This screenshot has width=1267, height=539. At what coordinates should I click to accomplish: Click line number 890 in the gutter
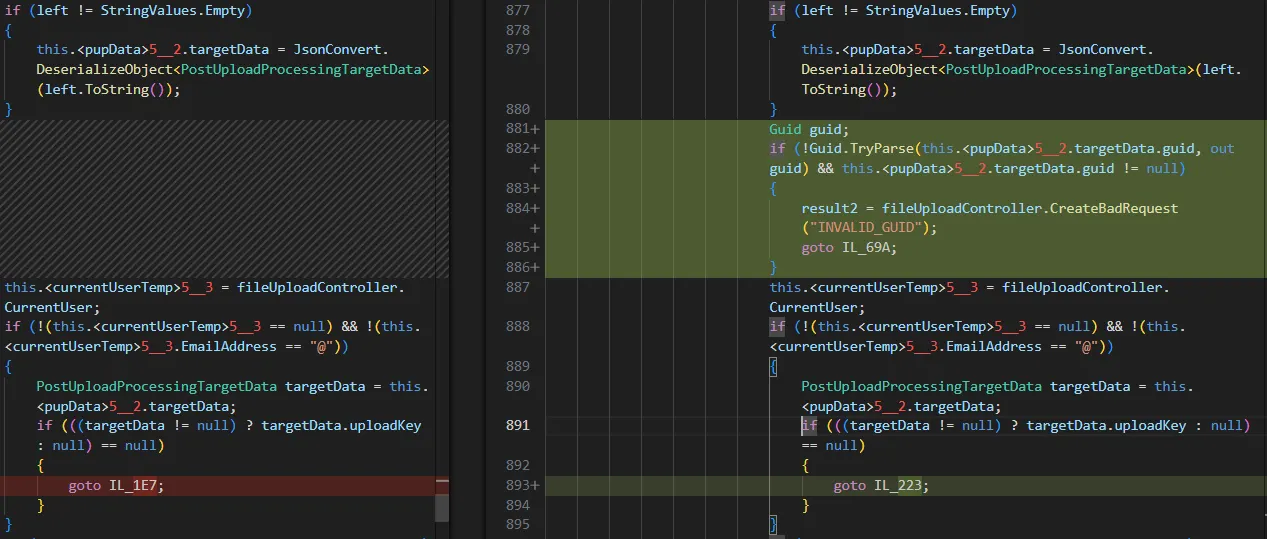coord(517,386)
